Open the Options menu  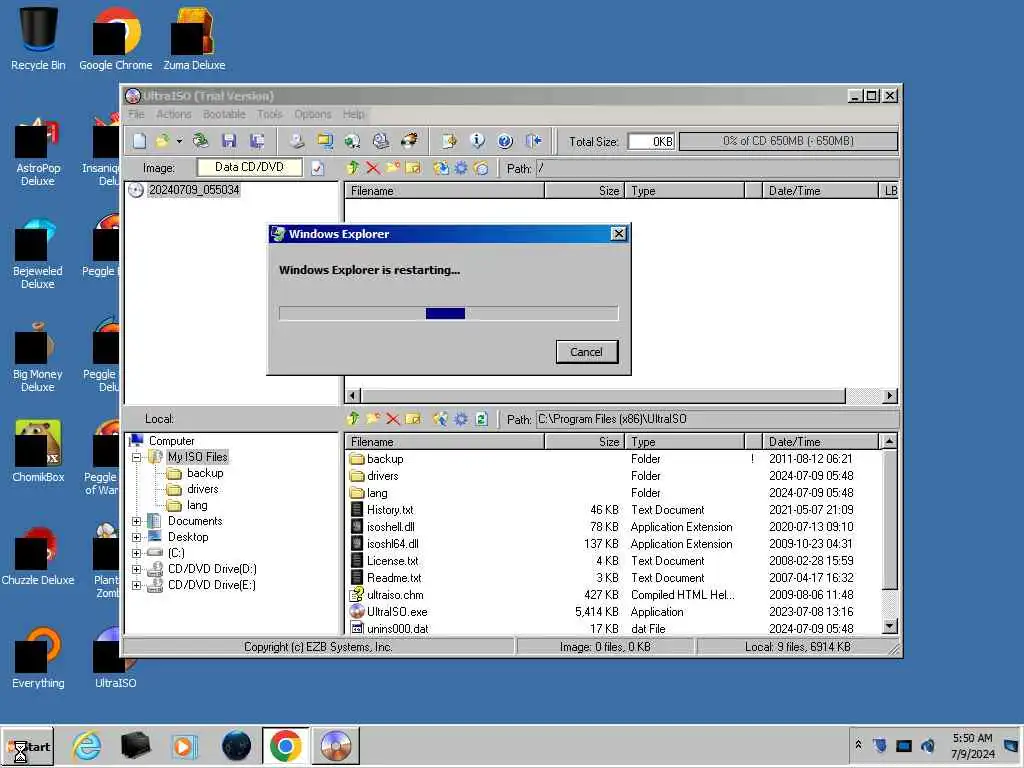[313, 114]
